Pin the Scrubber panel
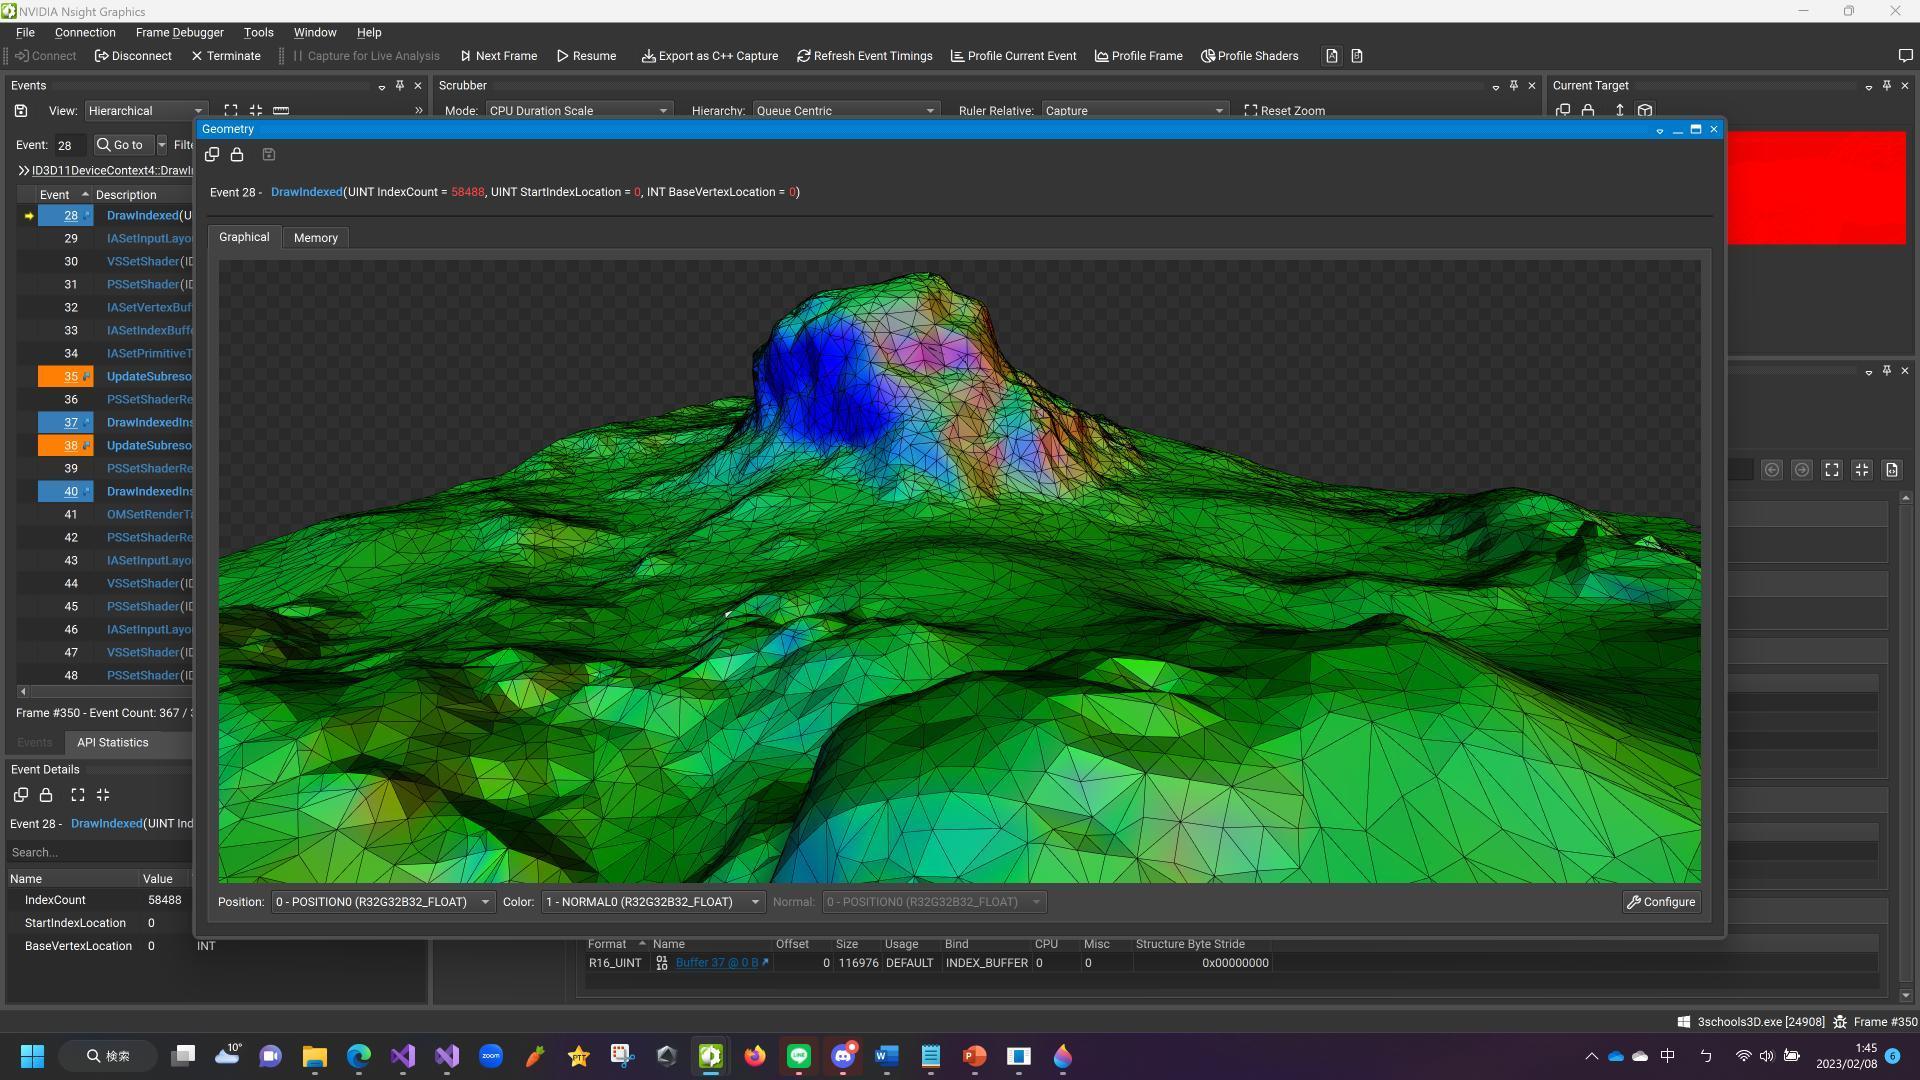This screenshot has width=1920, height=1080. pos(1514,86)
